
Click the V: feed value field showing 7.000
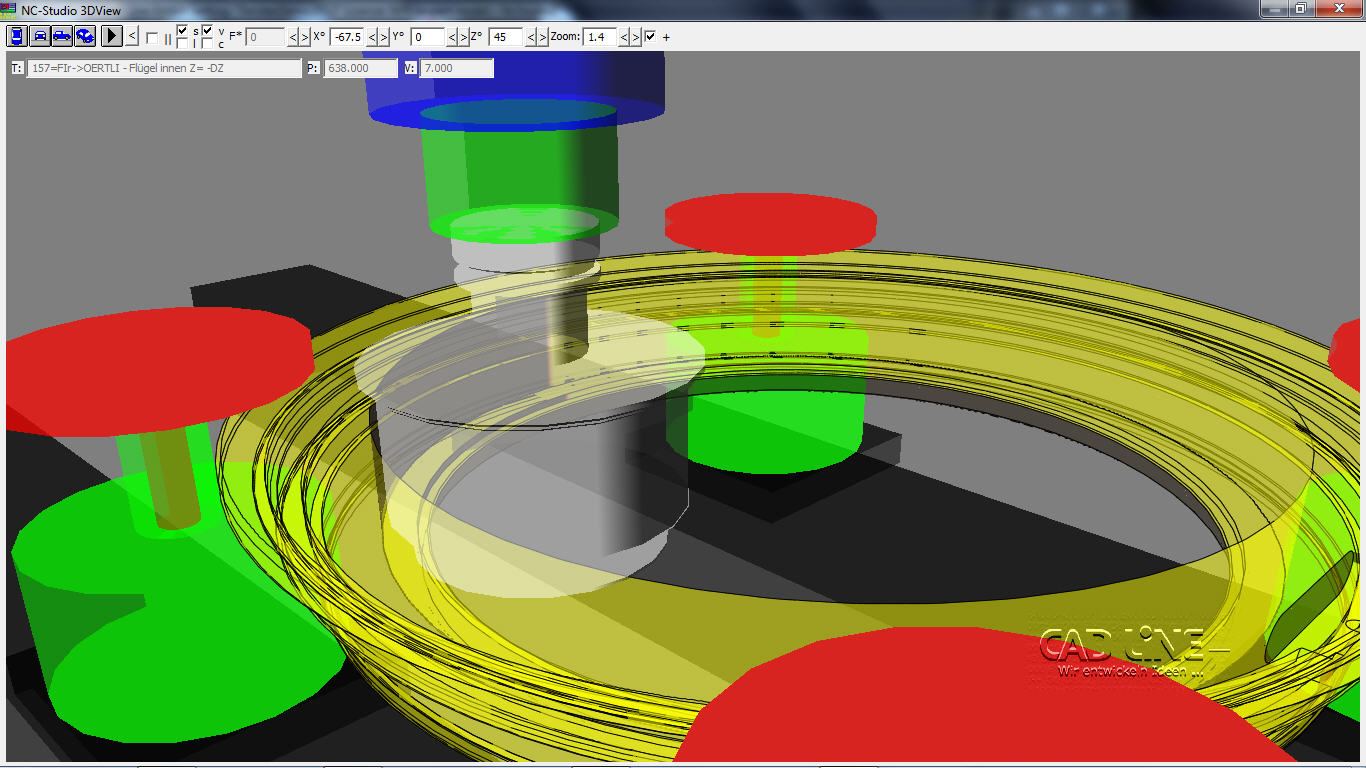point(455,68)
